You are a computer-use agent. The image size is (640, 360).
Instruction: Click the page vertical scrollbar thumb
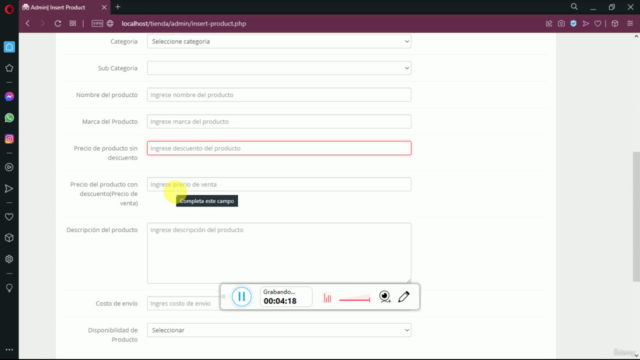[636, 216]
